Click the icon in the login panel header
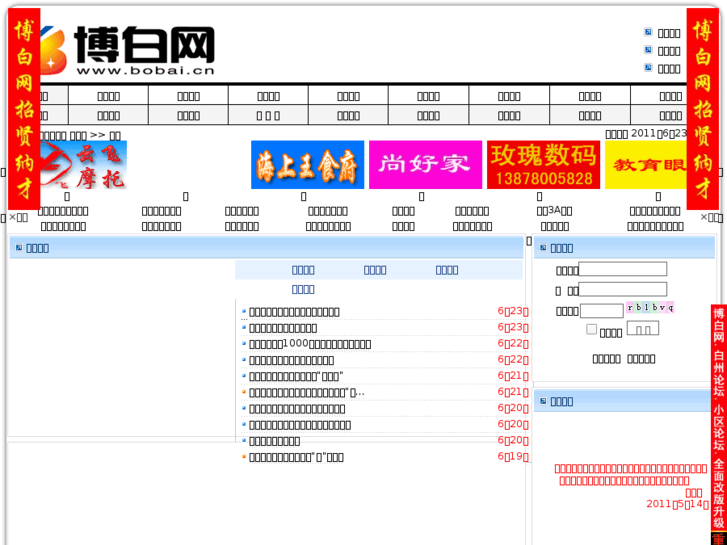Viewport: 727px width, 545px height. (543, 248)
